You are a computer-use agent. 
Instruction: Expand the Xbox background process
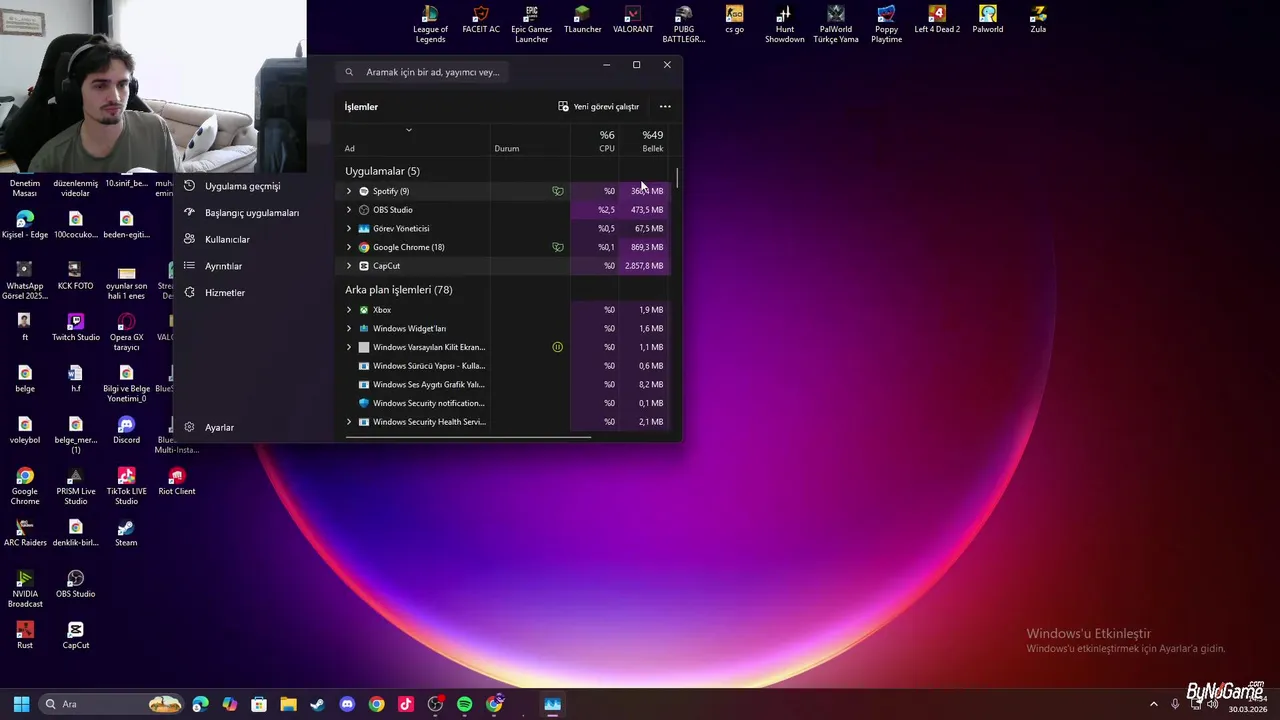tap(349, 310)
